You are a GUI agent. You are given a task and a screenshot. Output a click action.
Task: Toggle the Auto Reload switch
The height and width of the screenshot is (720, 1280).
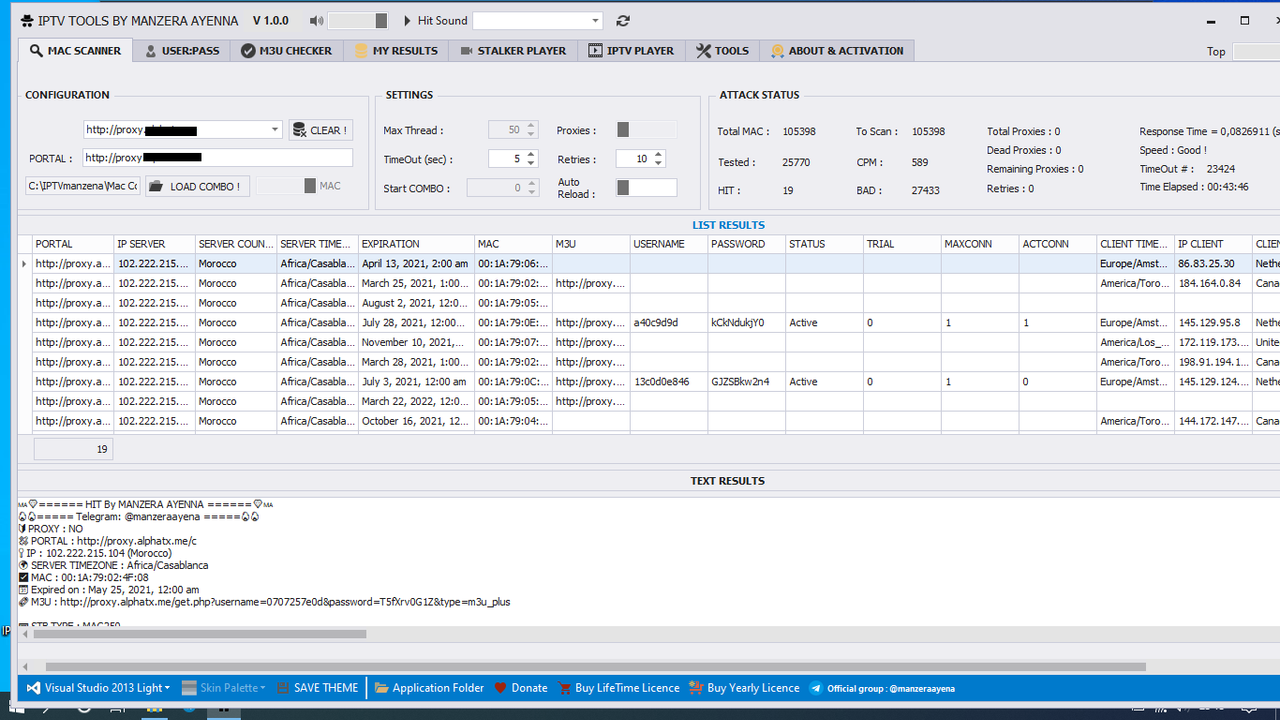click(x=646, y=188)
